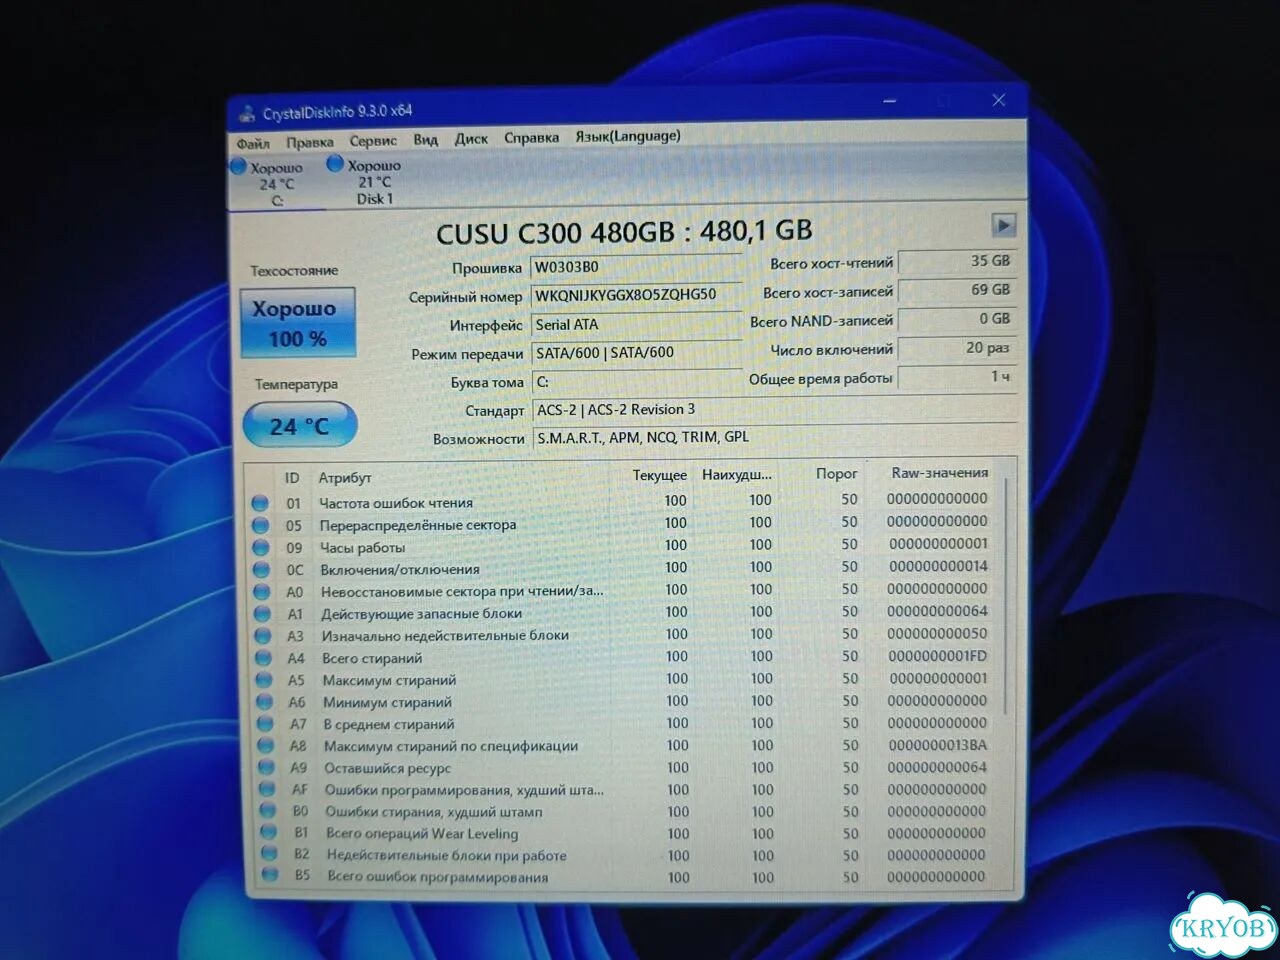1280x960 pixels.
Task: Click raw value 0000000001FD
Action: click(938, 656)
